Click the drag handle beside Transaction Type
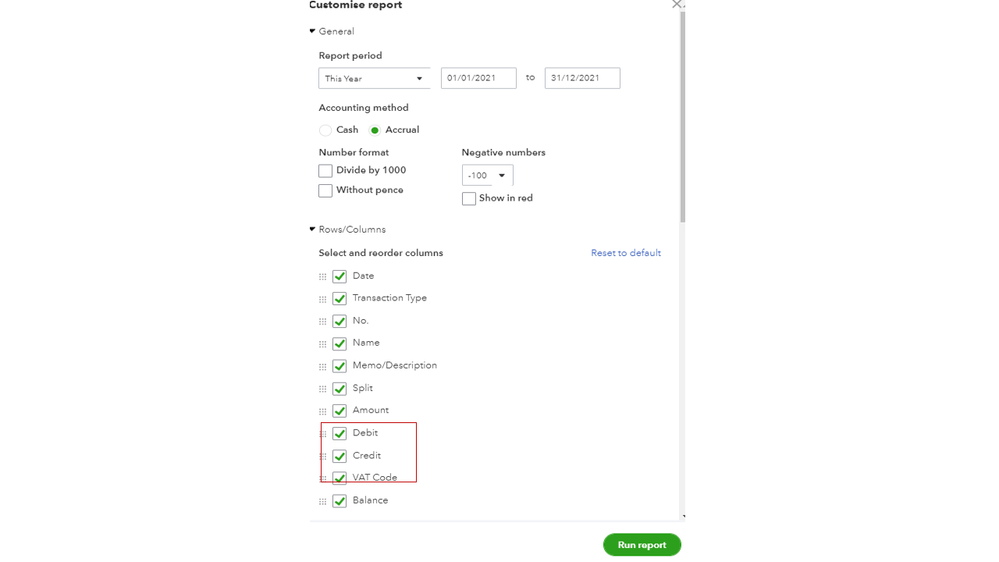Viewport: 999px width, 562px height. tap(323, 299)
